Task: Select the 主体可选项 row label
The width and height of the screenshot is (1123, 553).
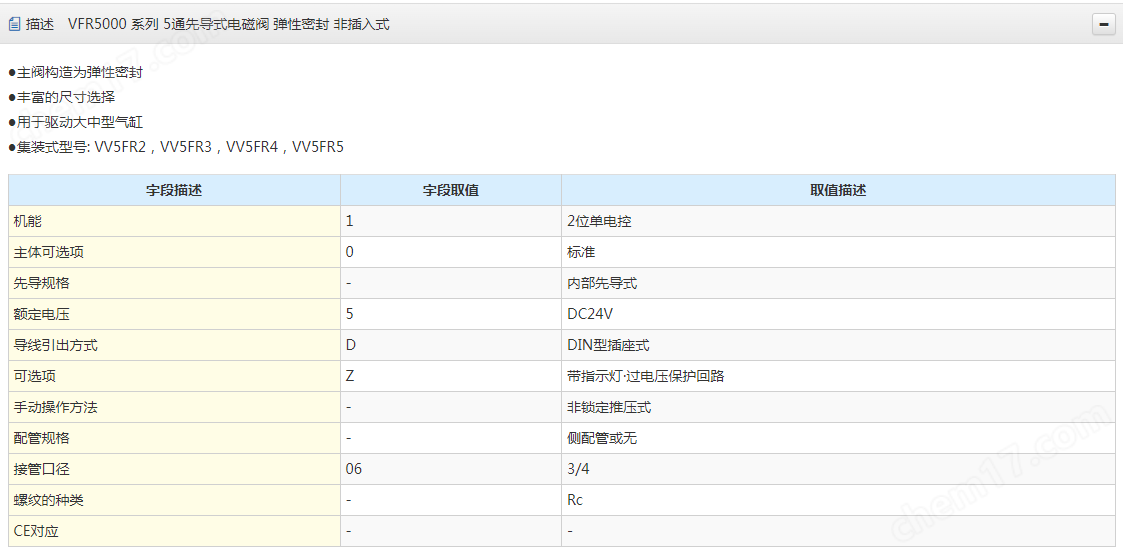Action: (x=174, y=252)
